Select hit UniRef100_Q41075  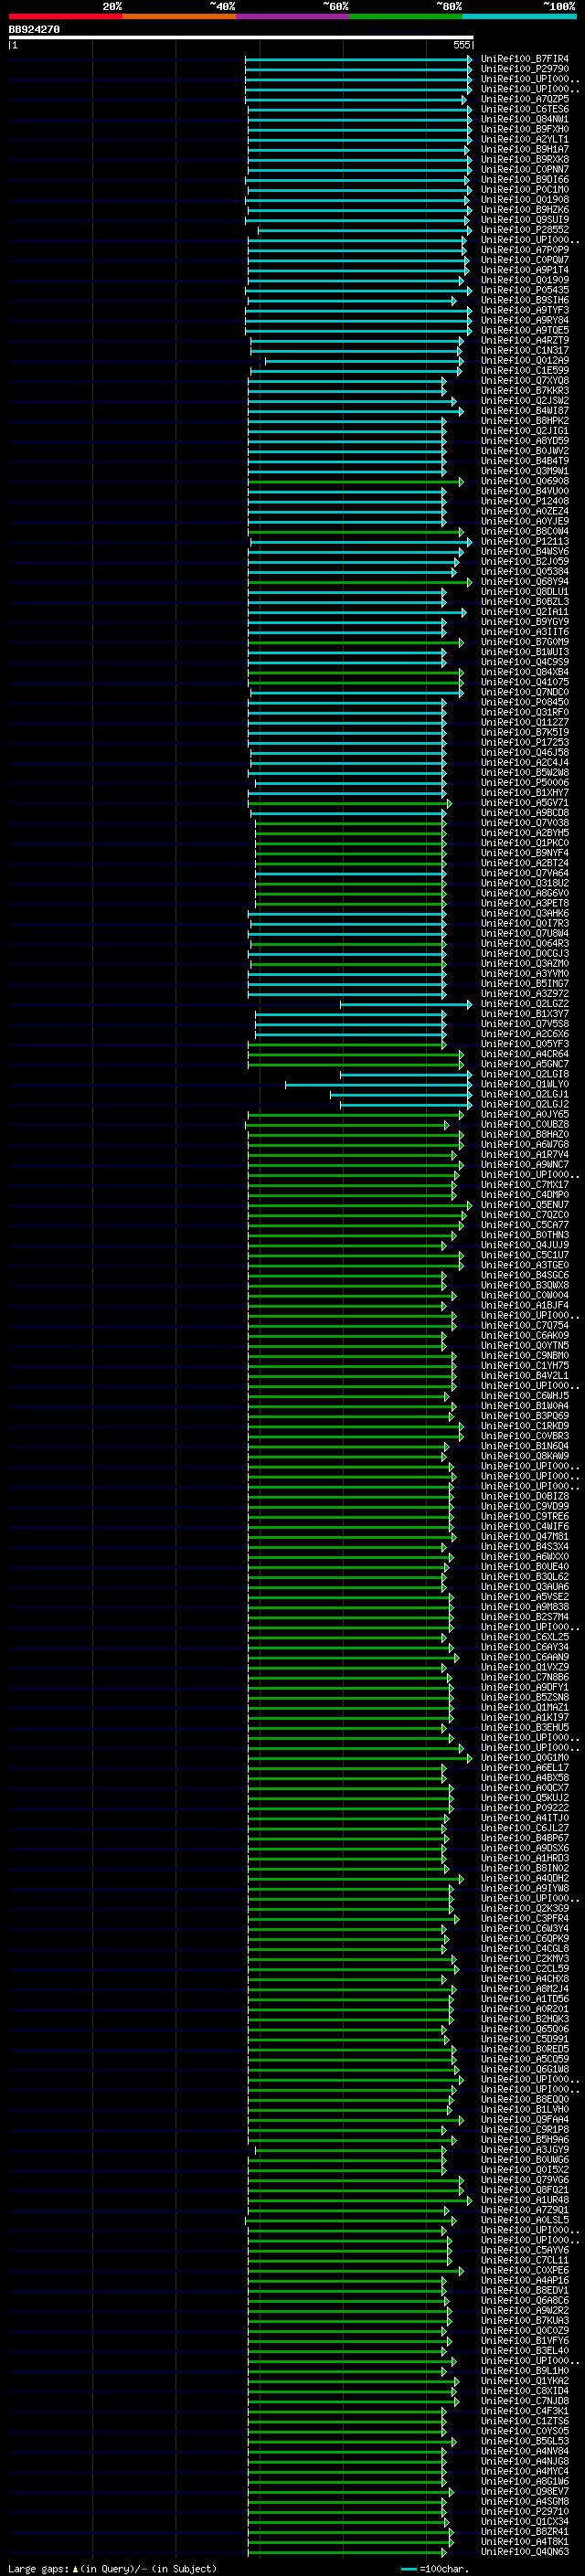(x=525, y=682)
